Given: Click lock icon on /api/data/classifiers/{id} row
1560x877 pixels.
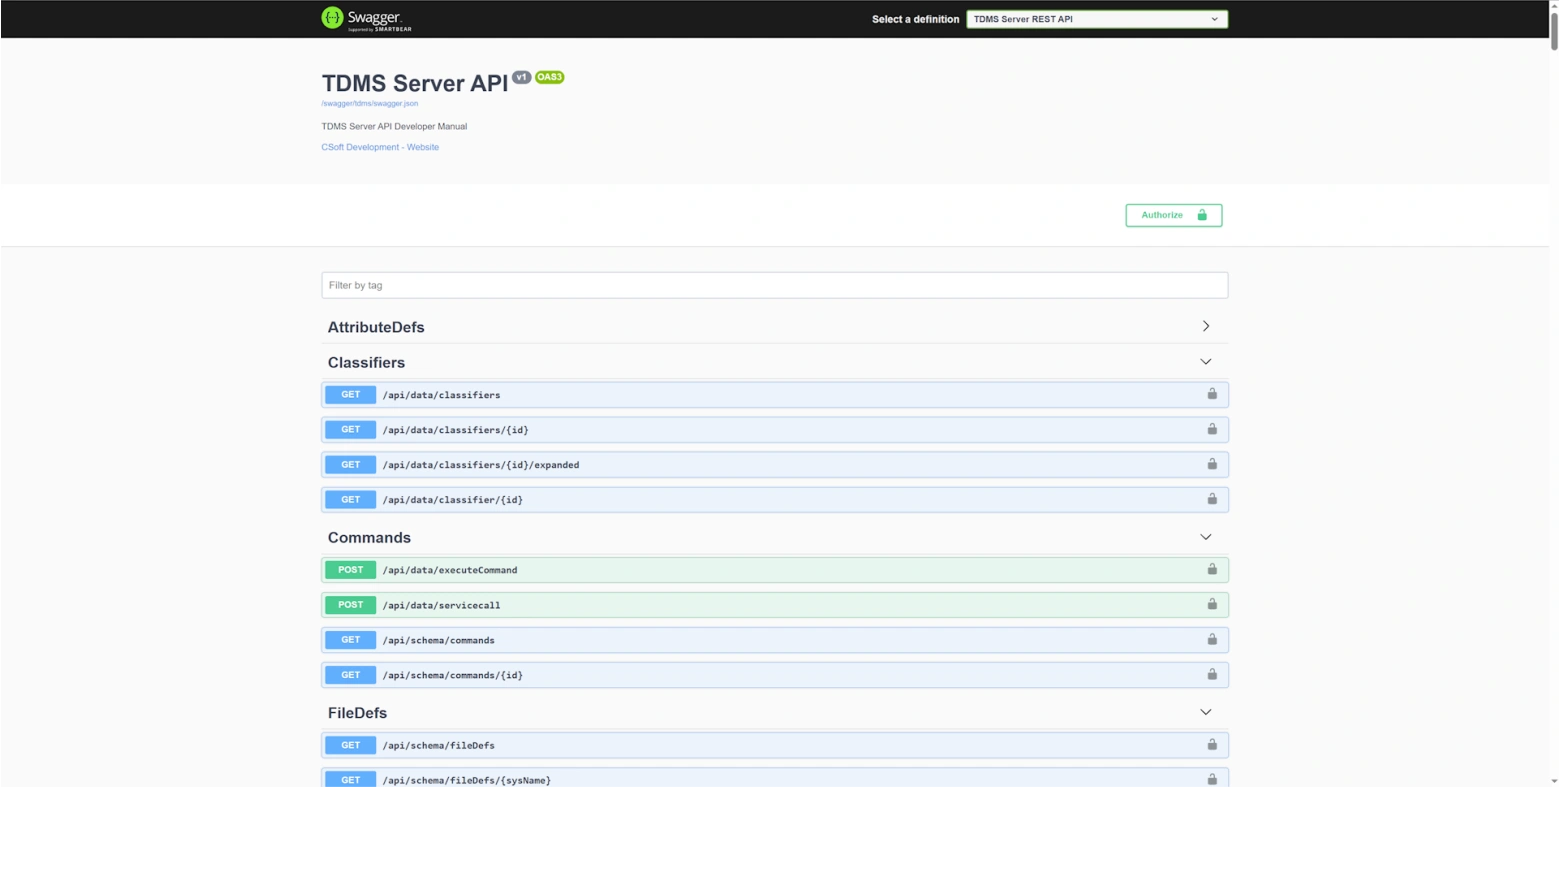Looking at the screenshot, I should coord(1212,429).
